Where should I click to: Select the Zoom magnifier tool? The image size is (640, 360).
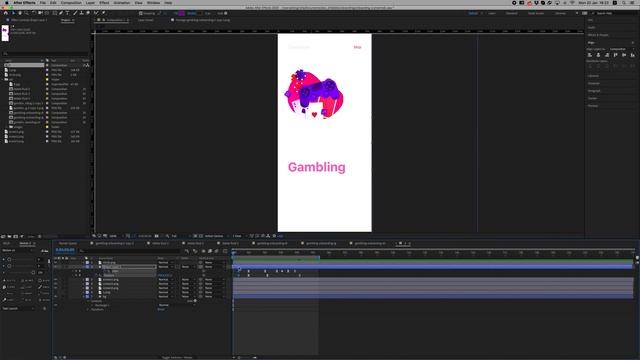coord(27,13)
